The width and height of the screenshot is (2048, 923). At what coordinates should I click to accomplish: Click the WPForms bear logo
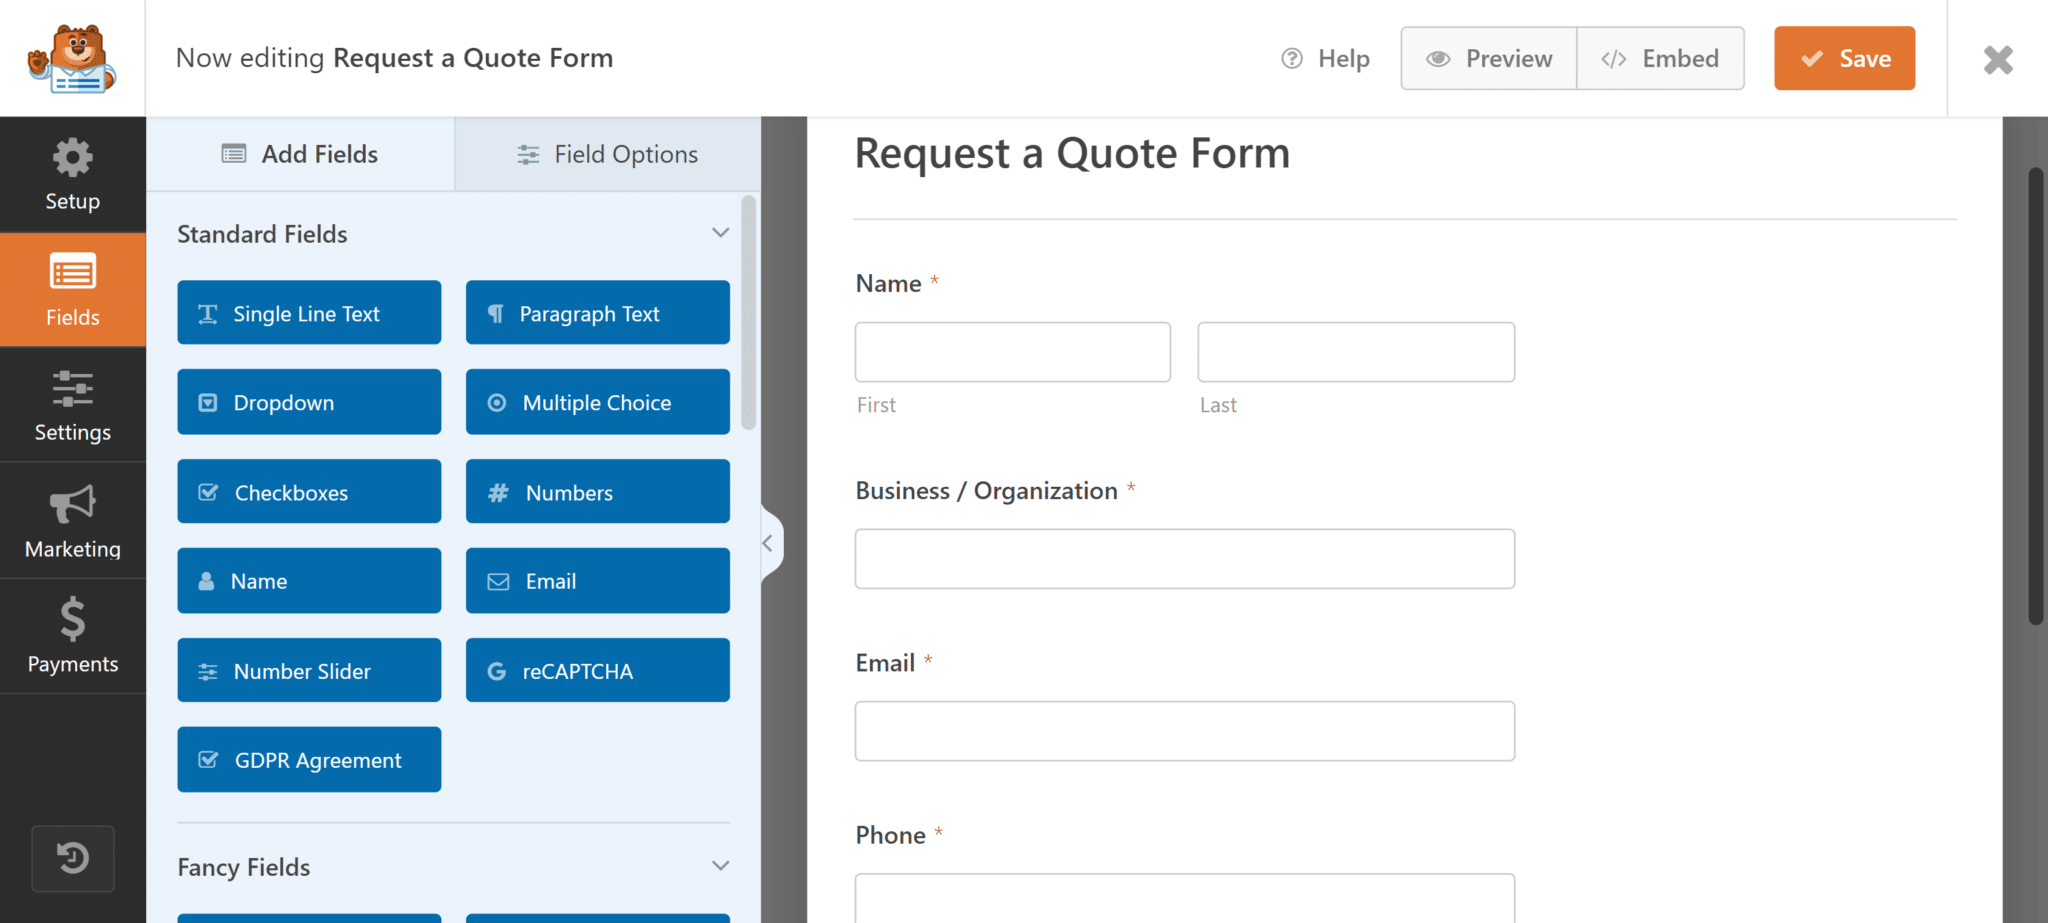72,59
